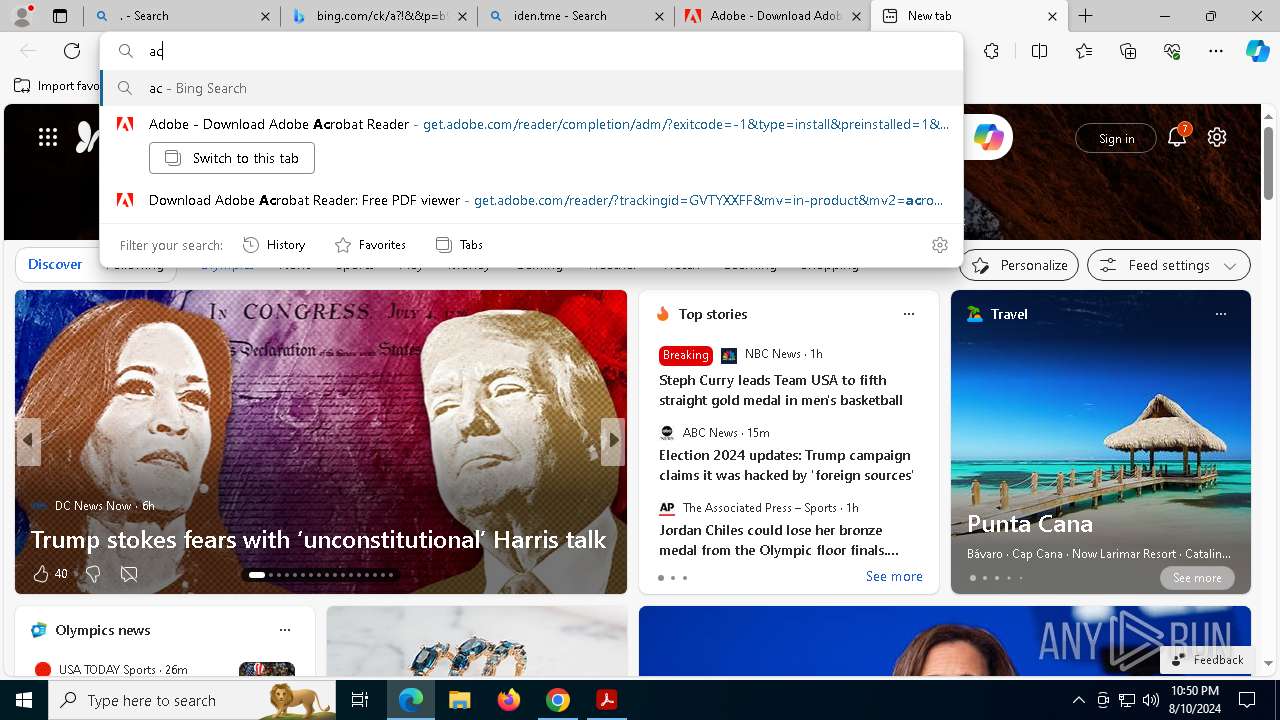Open the tab actions menu icon
This screenshot has width=1280, height=720.
(60, 16)
